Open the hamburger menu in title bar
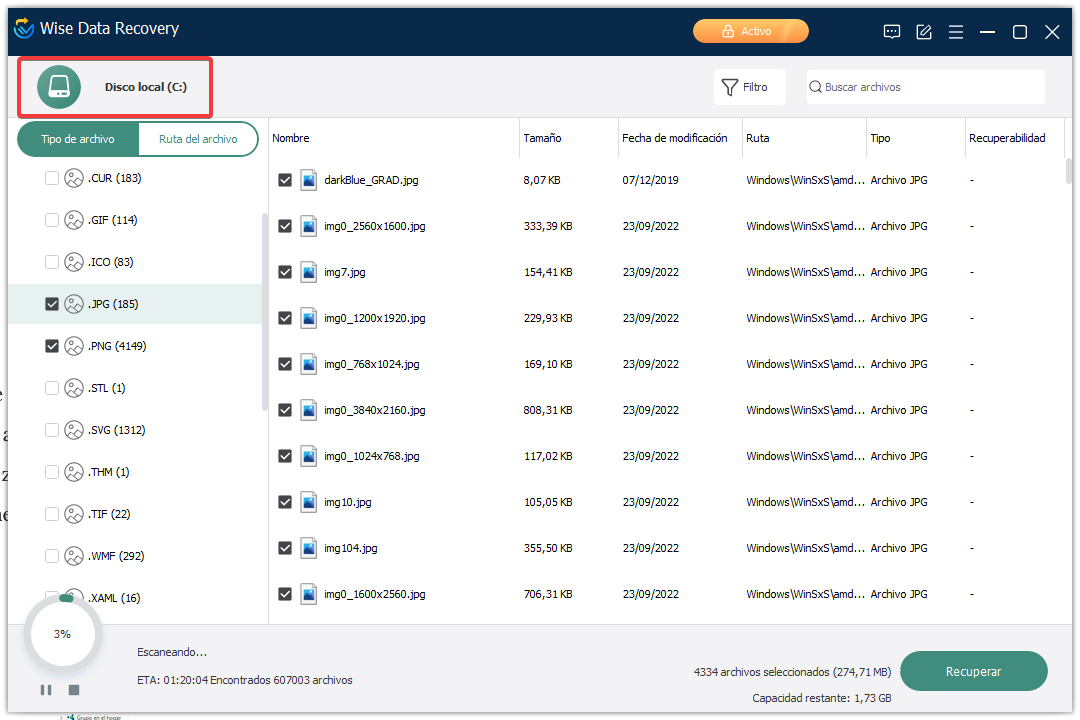 pyautogui.click(x=956, y=32)
